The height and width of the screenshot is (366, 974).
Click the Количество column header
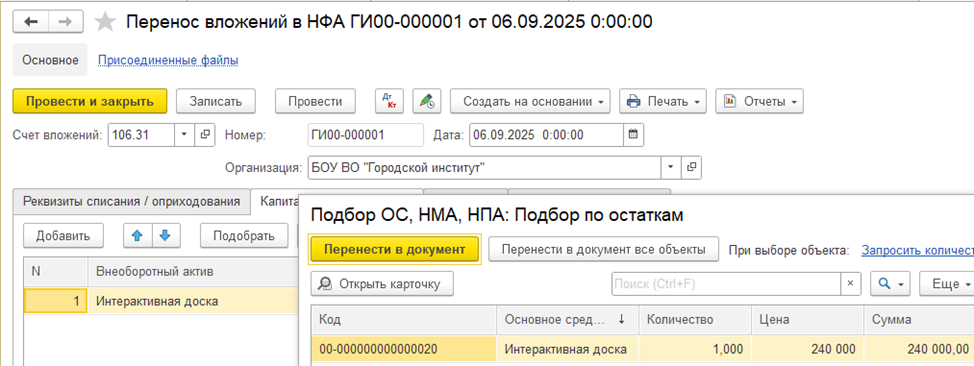pos(695,319)
